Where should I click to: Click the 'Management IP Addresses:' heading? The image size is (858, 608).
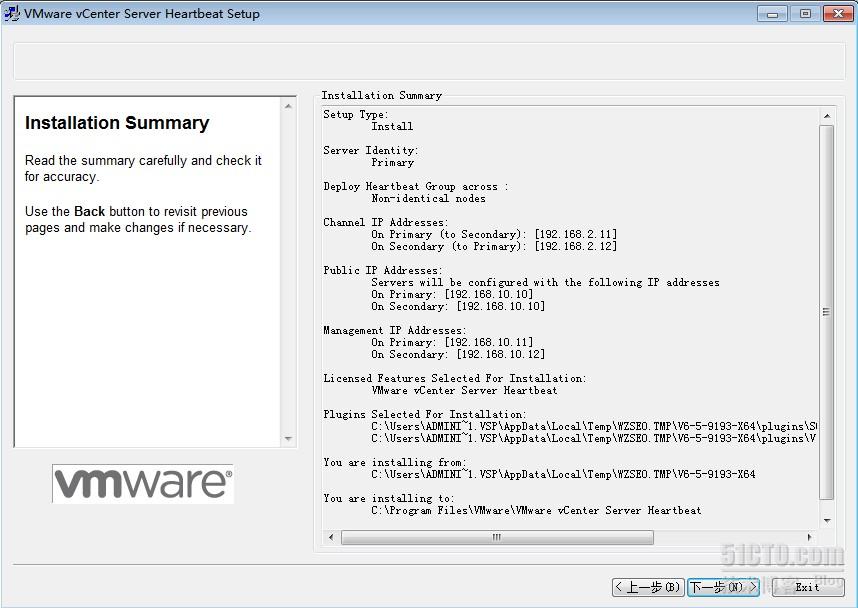click(395, 331)
